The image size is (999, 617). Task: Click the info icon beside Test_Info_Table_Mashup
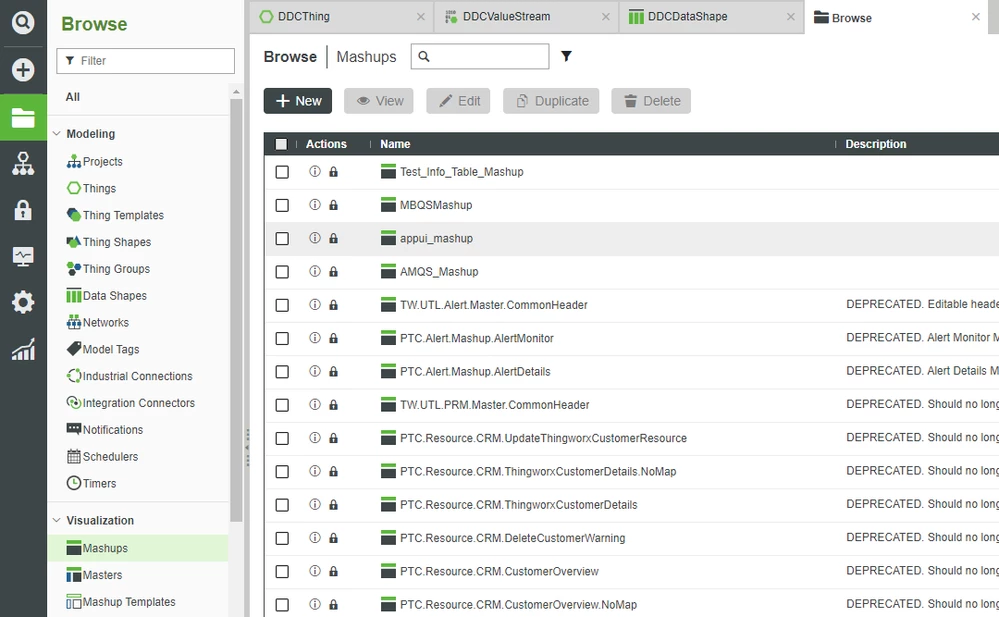(x=314, y=171)
